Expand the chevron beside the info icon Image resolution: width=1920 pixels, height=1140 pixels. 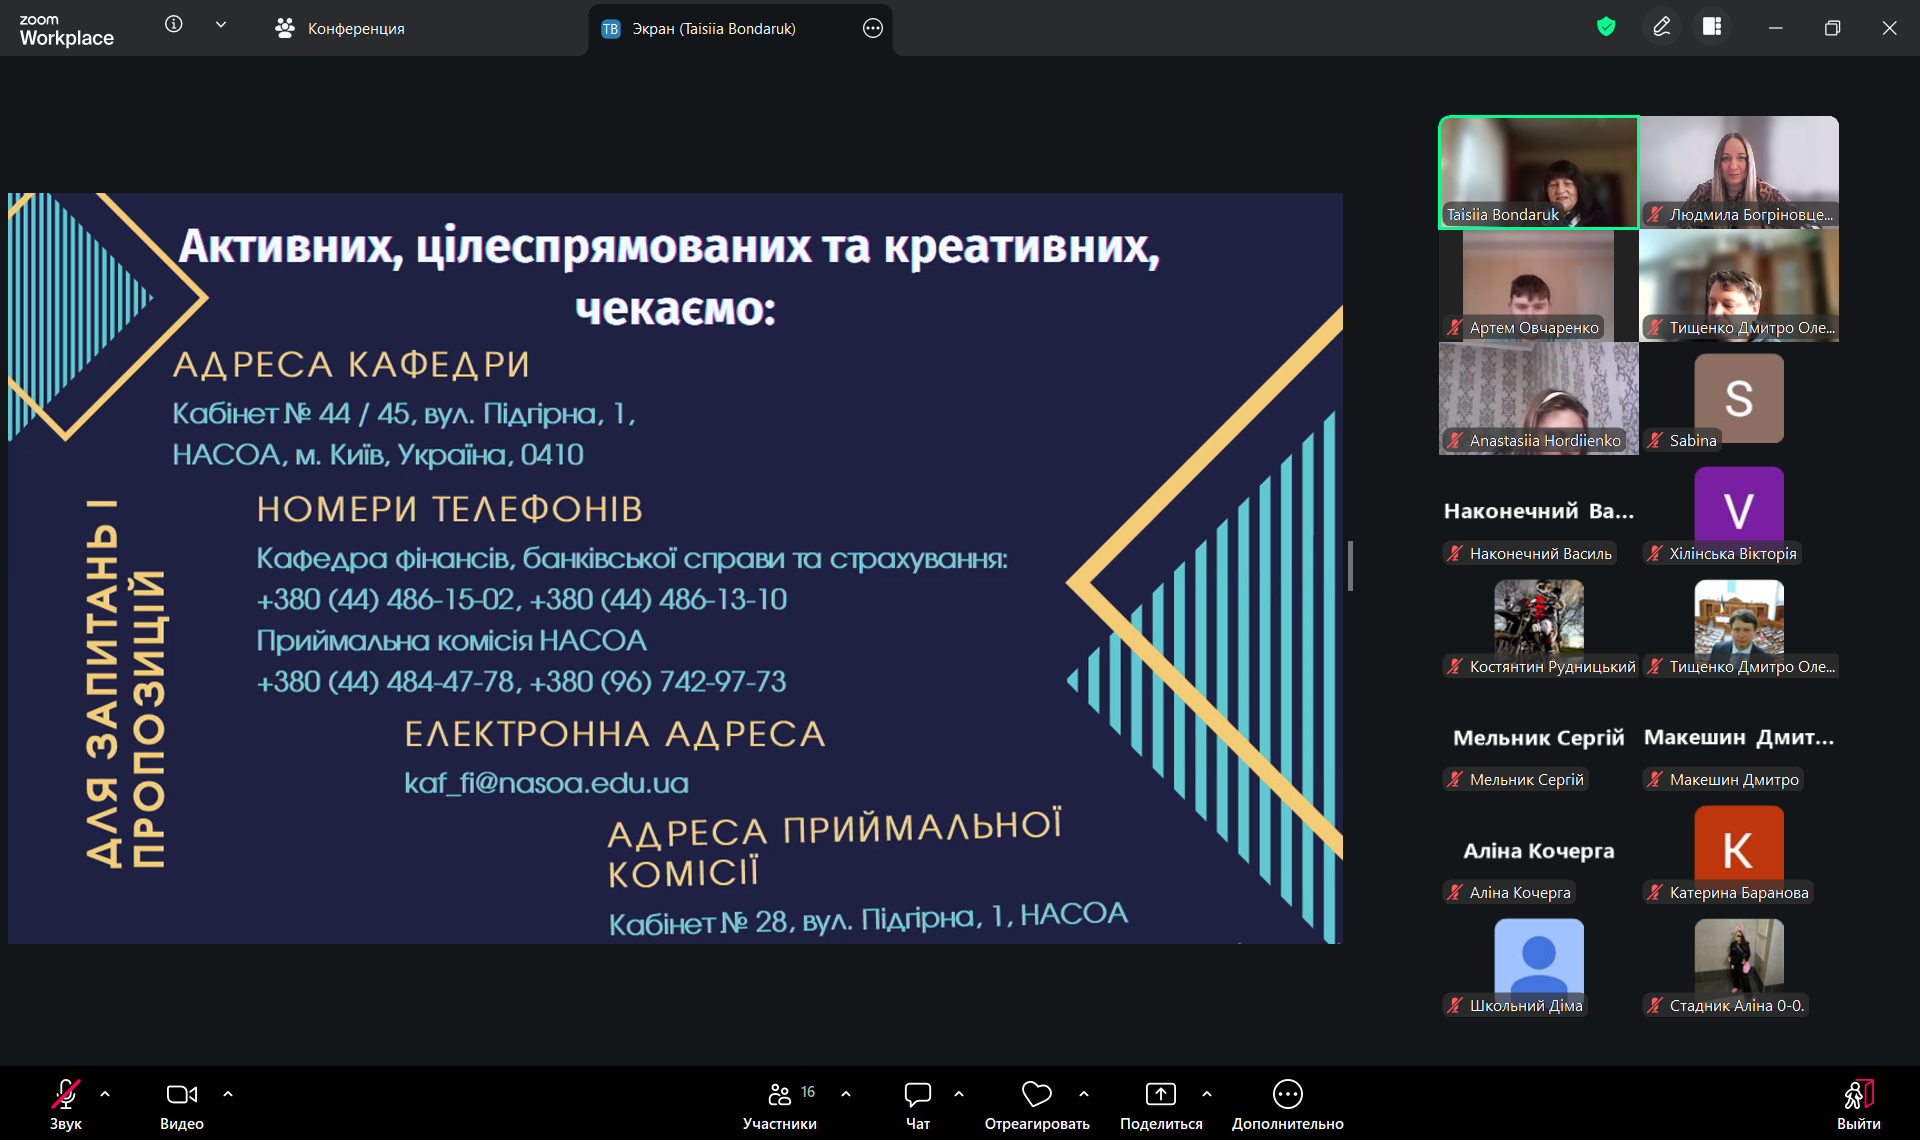tap(221, 25)
